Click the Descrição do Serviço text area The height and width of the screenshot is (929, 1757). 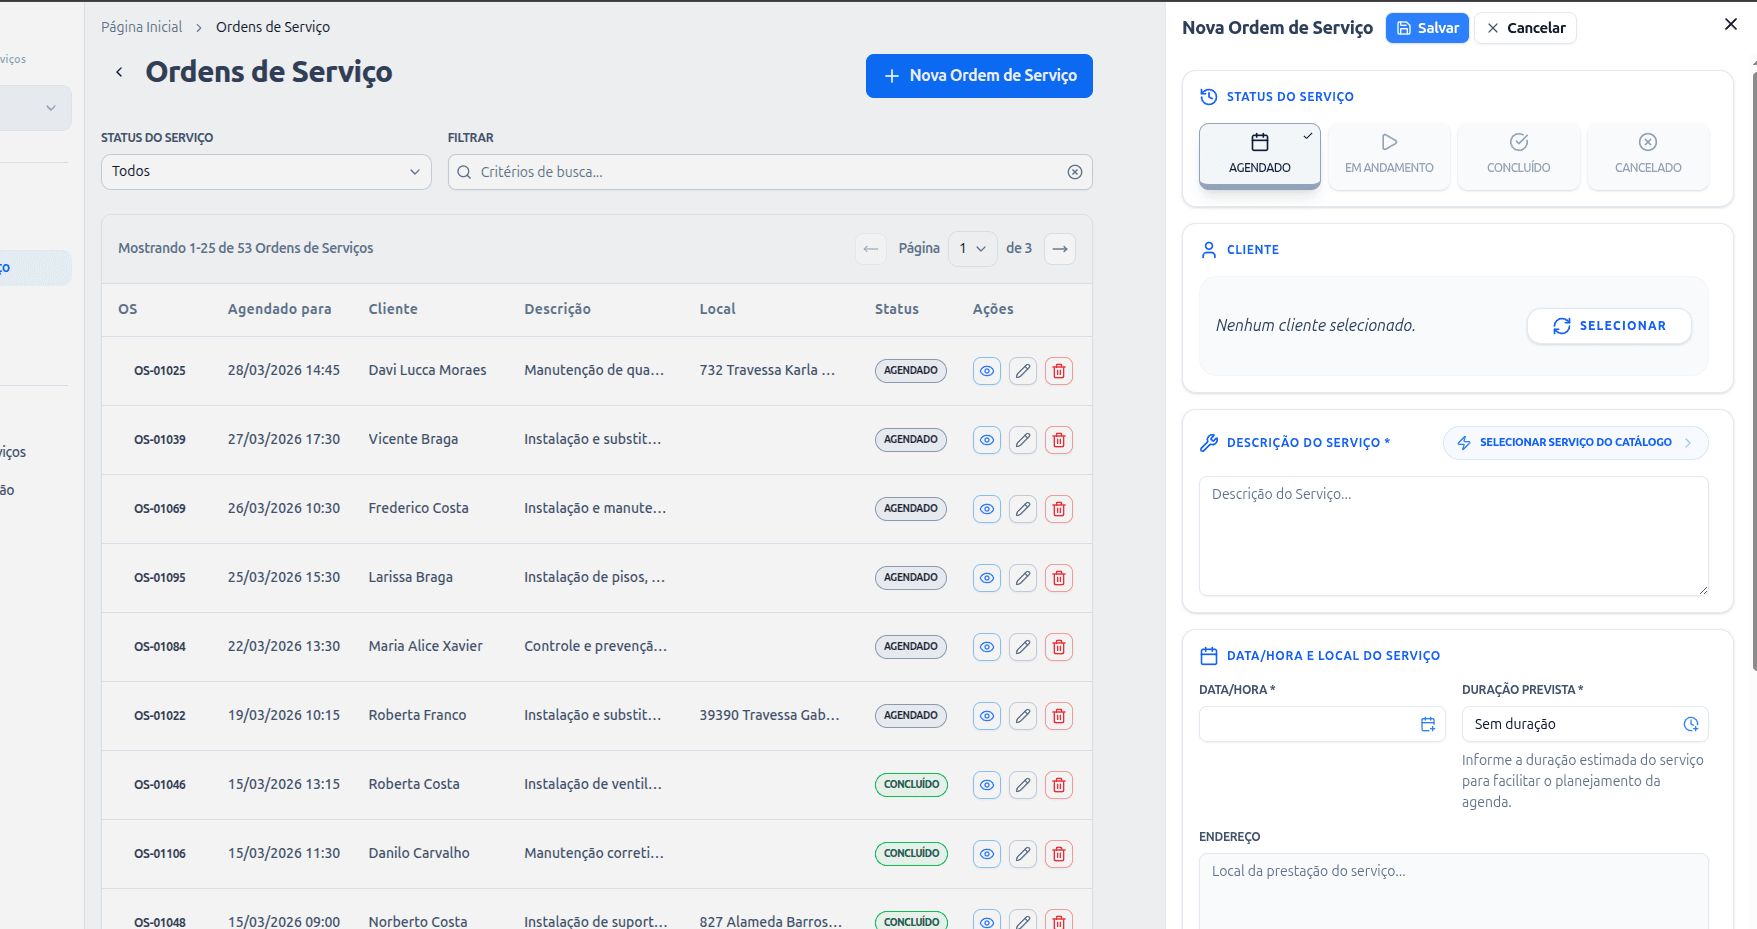1452,536
